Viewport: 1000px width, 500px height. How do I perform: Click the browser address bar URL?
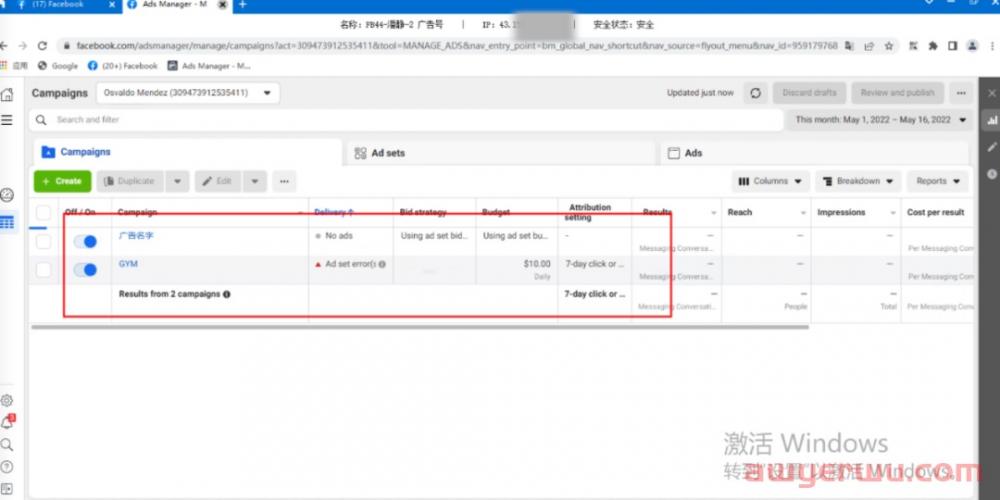point(457,46)
